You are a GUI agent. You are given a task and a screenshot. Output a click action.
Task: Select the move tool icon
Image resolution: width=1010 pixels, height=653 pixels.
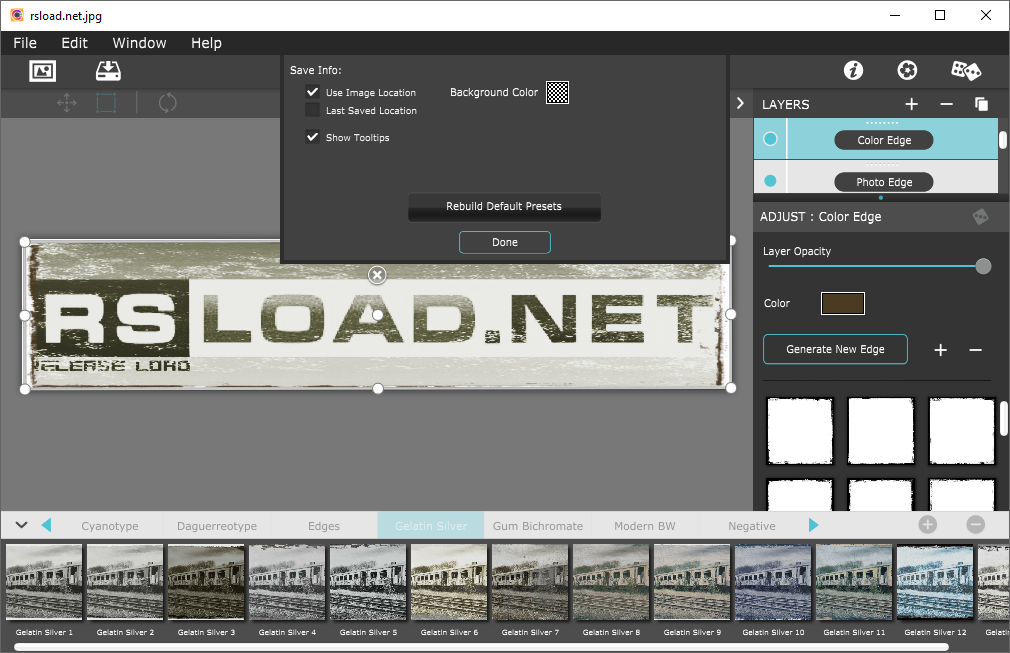coord(66,103)
